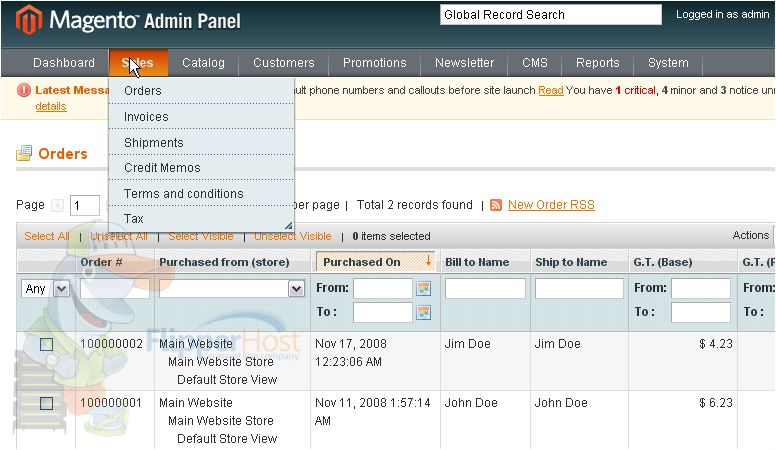Viewport: 776px width, 450px height.
Task: Click the Purchased On From date field
Action: click(383, 289)
